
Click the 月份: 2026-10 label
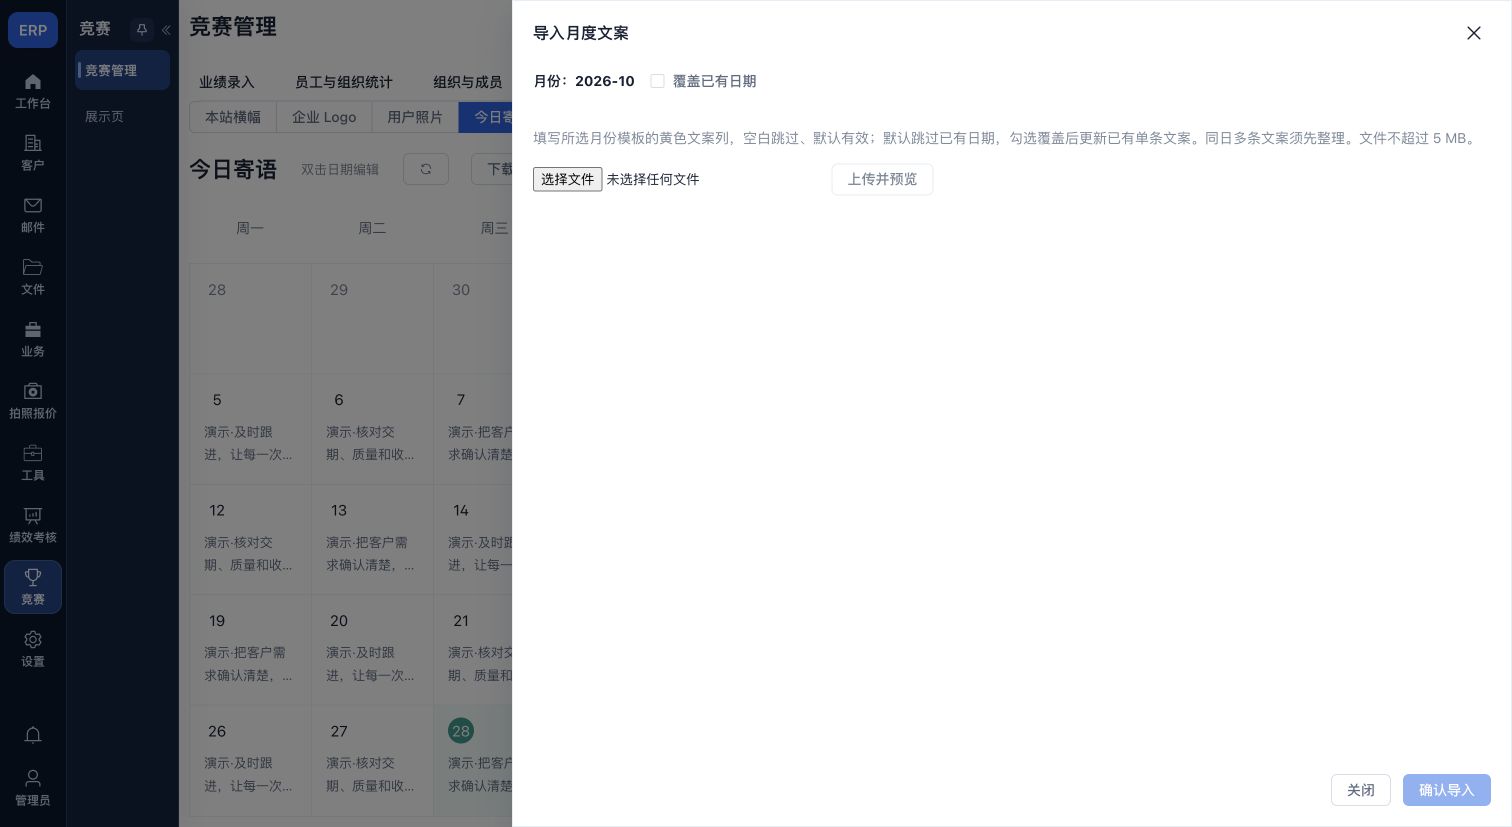584,81
